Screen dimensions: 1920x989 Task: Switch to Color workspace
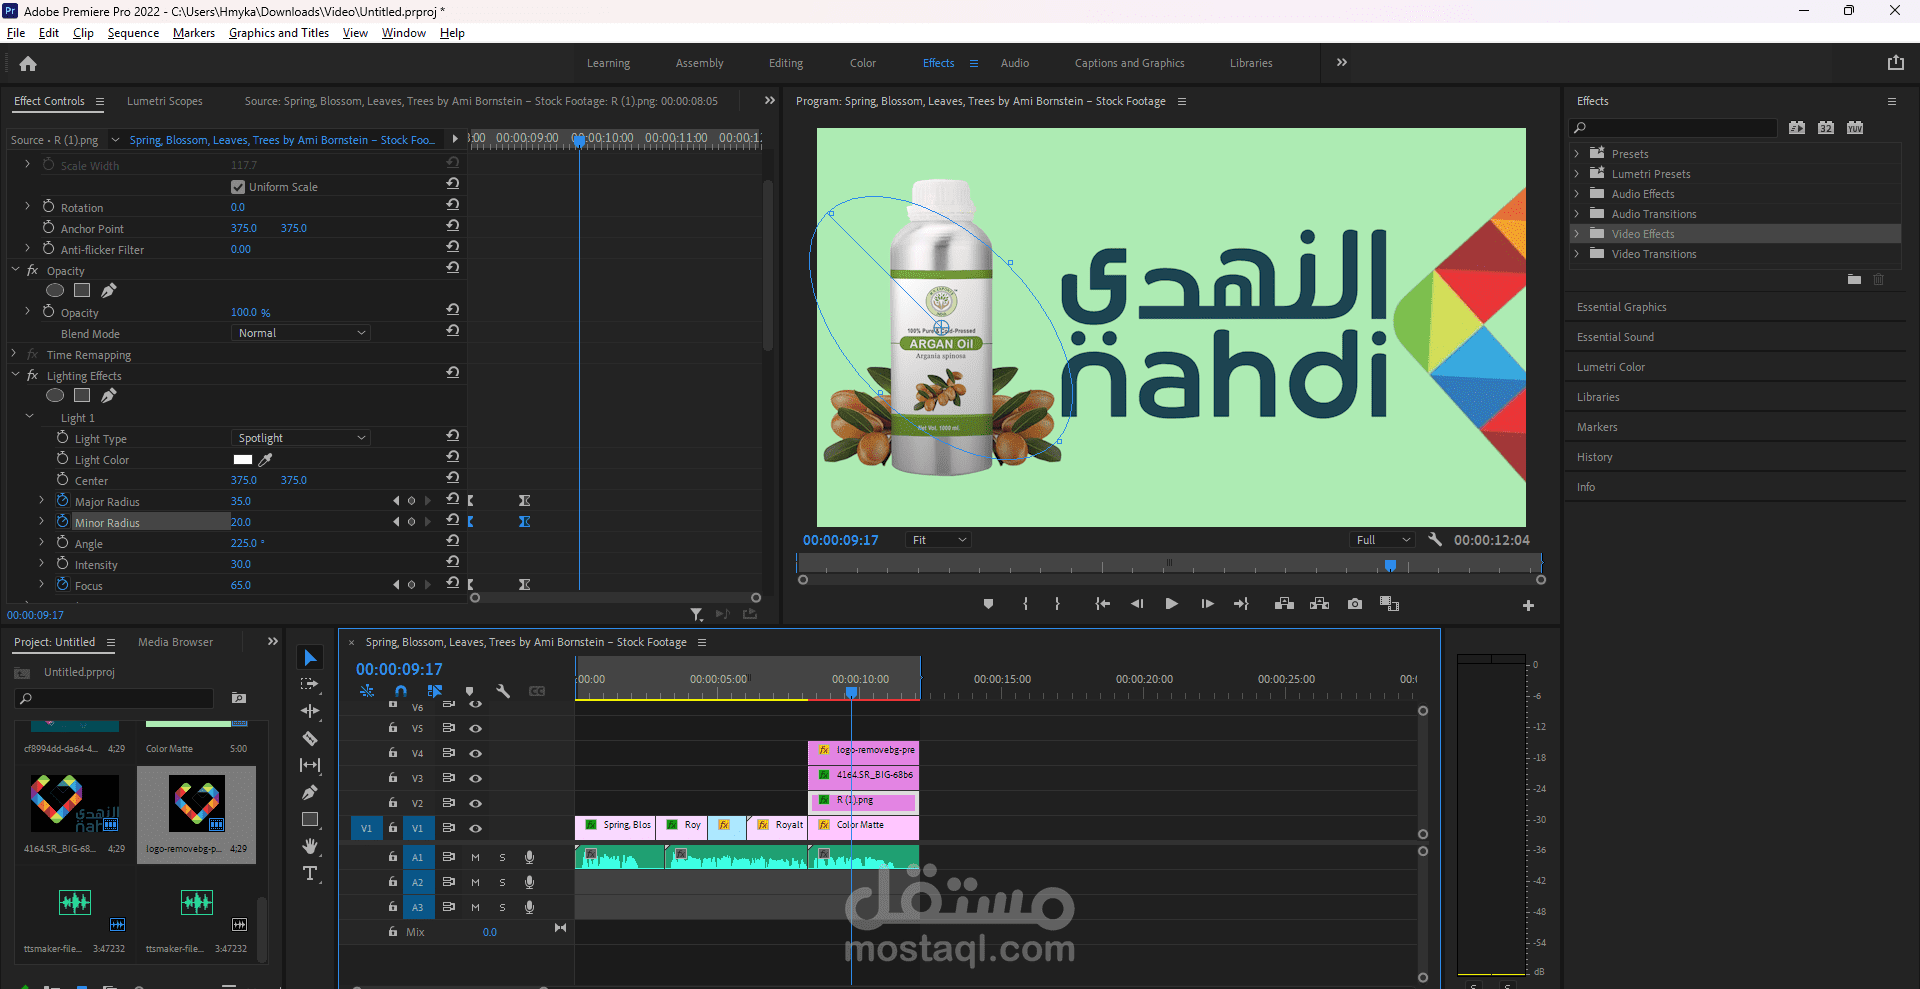pos(863,63)
